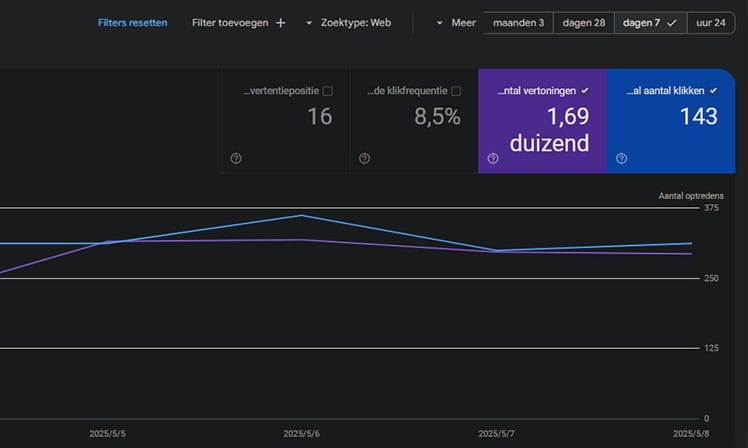Screen dimensions: 748x448
Task: Click help icon in the advertentiepositie card
Action: pos(236,158)
